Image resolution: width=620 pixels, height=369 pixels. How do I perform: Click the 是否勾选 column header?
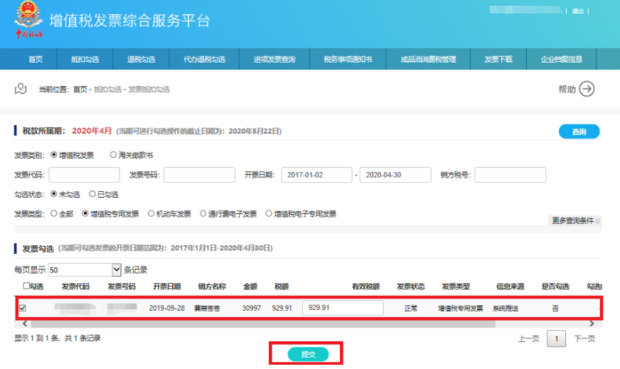pyautogui.click(x=555, y=286)
